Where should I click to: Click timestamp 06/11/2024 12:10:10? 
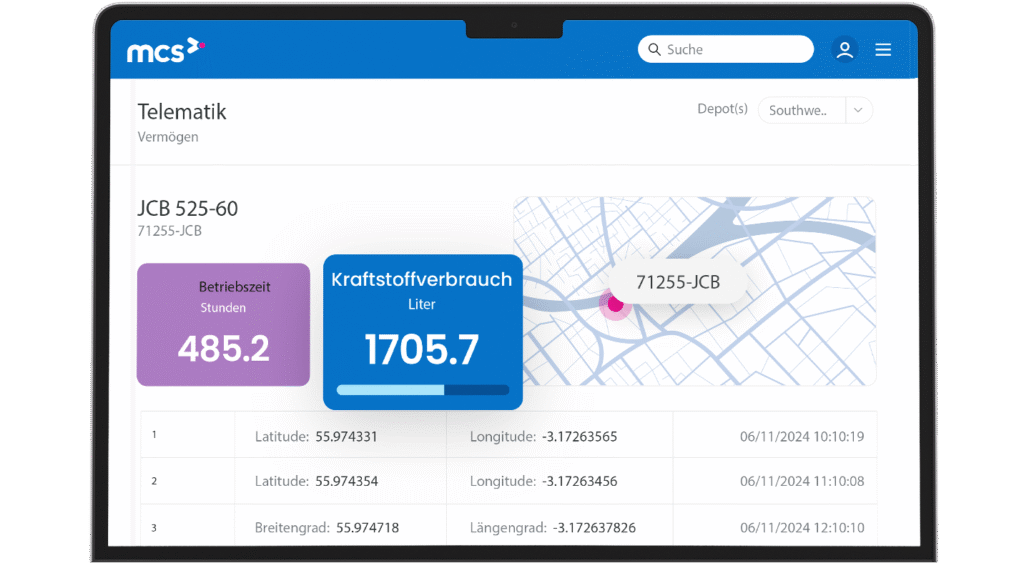tap(802, 528)
